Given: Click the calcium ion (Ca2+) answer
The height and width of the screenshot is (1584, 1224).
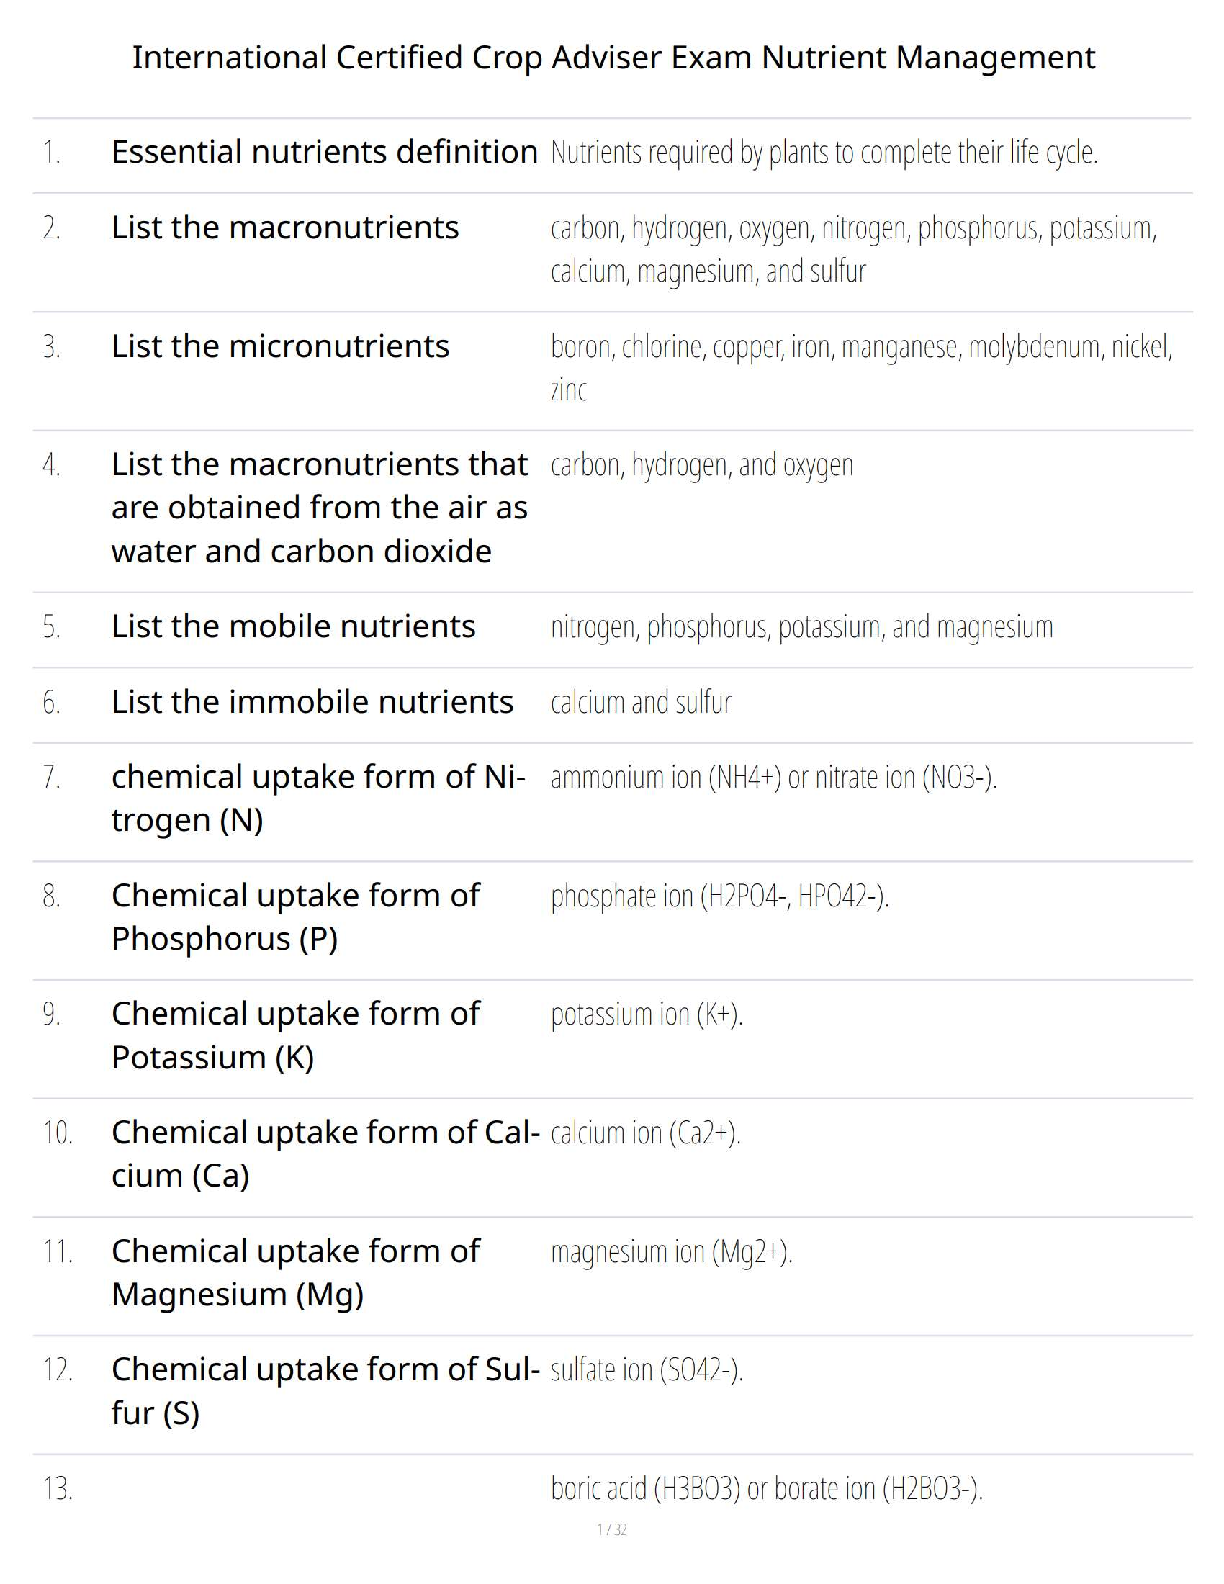Looking at the screenshot, I should (x=645, y=1133).
